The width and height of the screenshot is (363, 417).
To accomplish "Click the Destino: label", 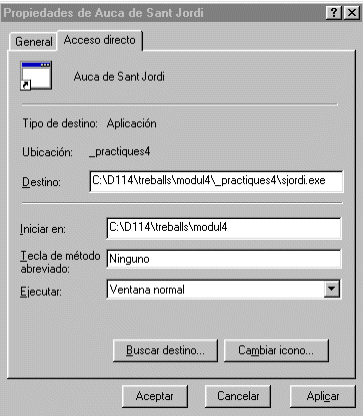I will point(41,182).
